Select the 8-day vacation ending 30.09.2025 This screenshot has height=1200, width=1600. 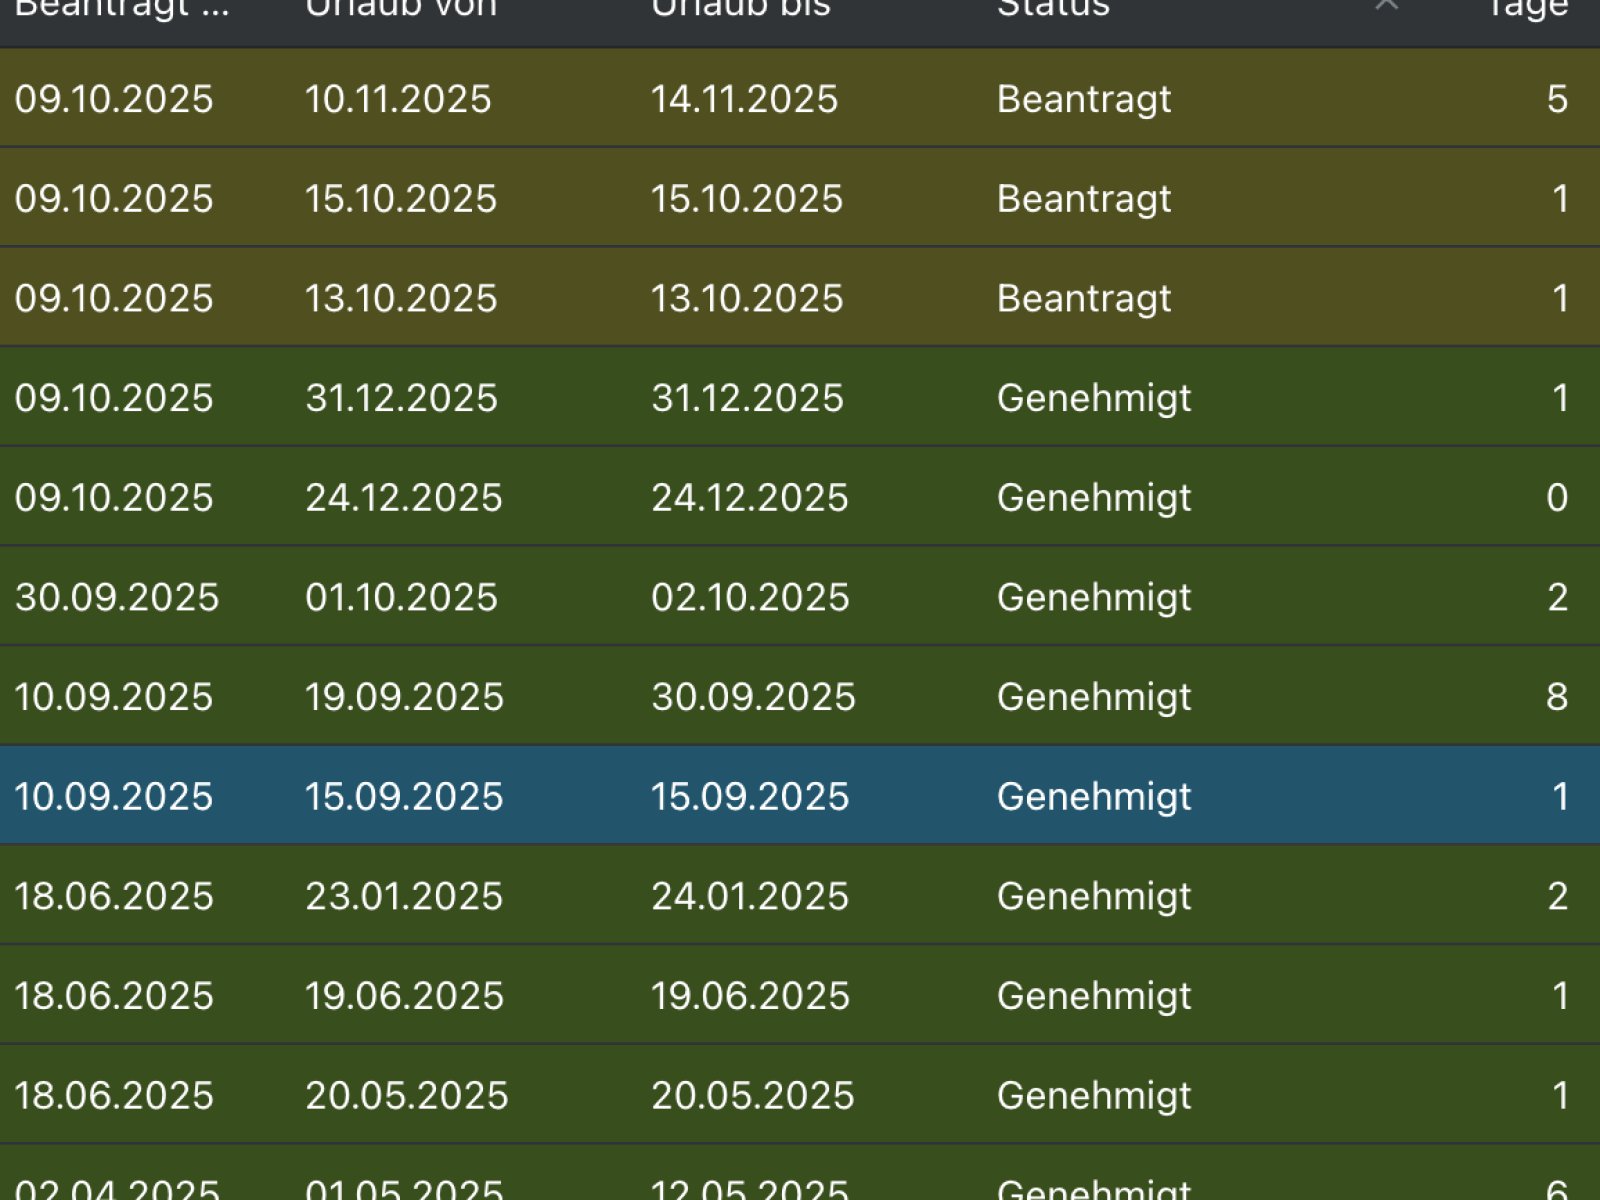pyautogui.click(x=800, y=696)
